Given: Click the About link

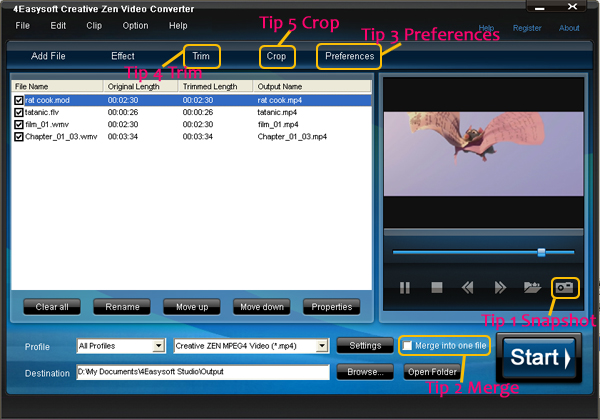Looking at the screenshot, I should tap(569, 28).
